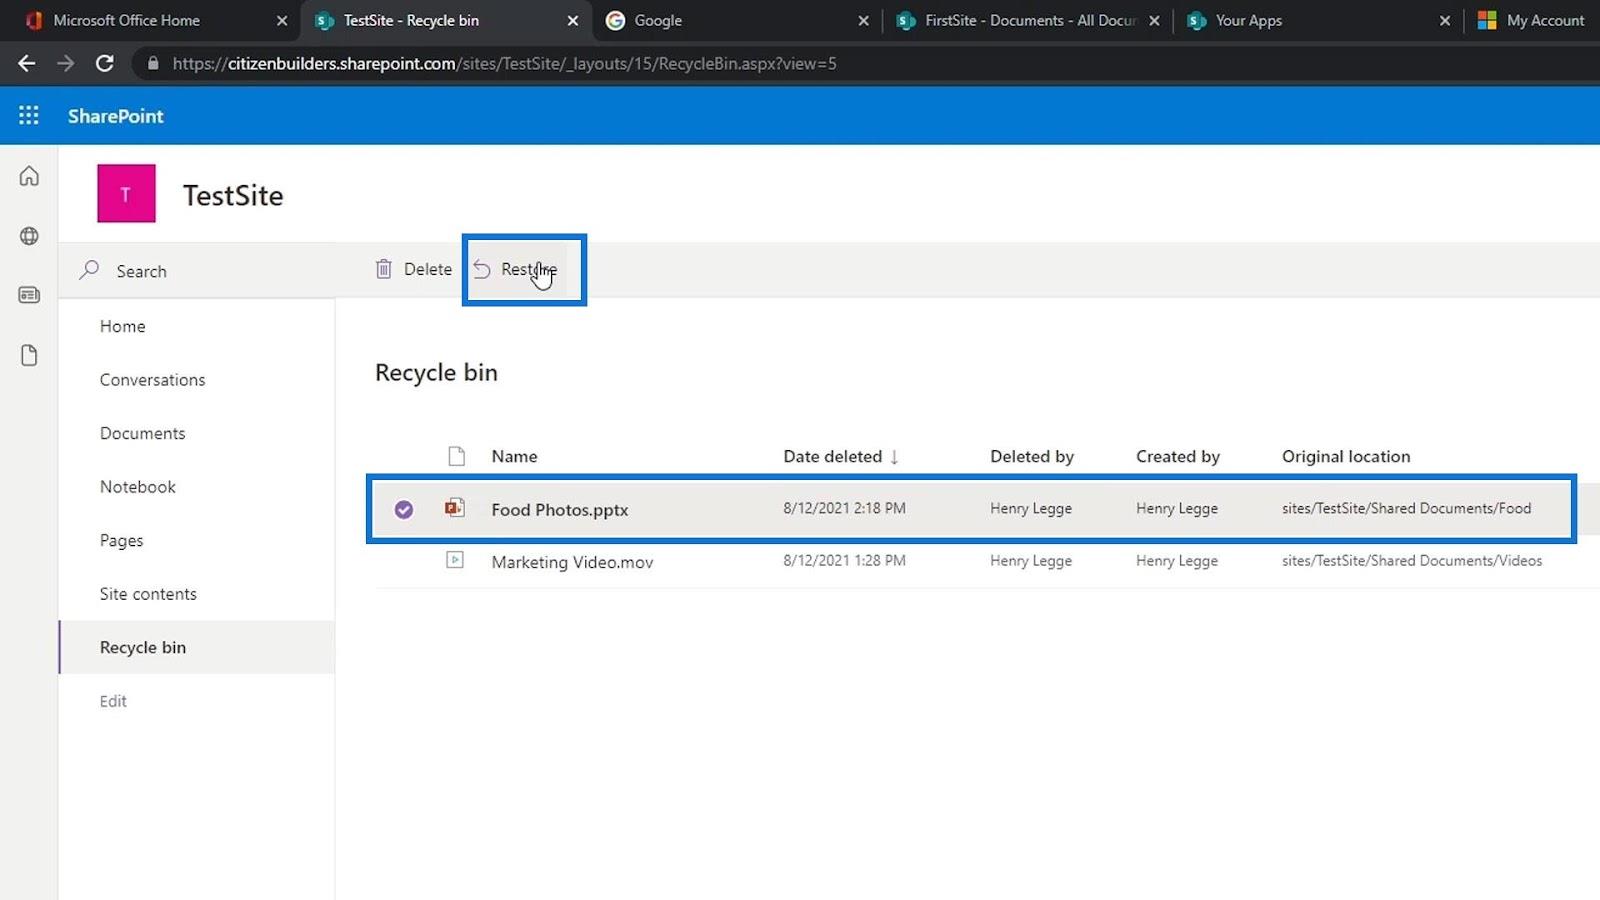
Task: Click sites/TestSite/Shared Documents/Food location cell
Action: (1406, 508)
